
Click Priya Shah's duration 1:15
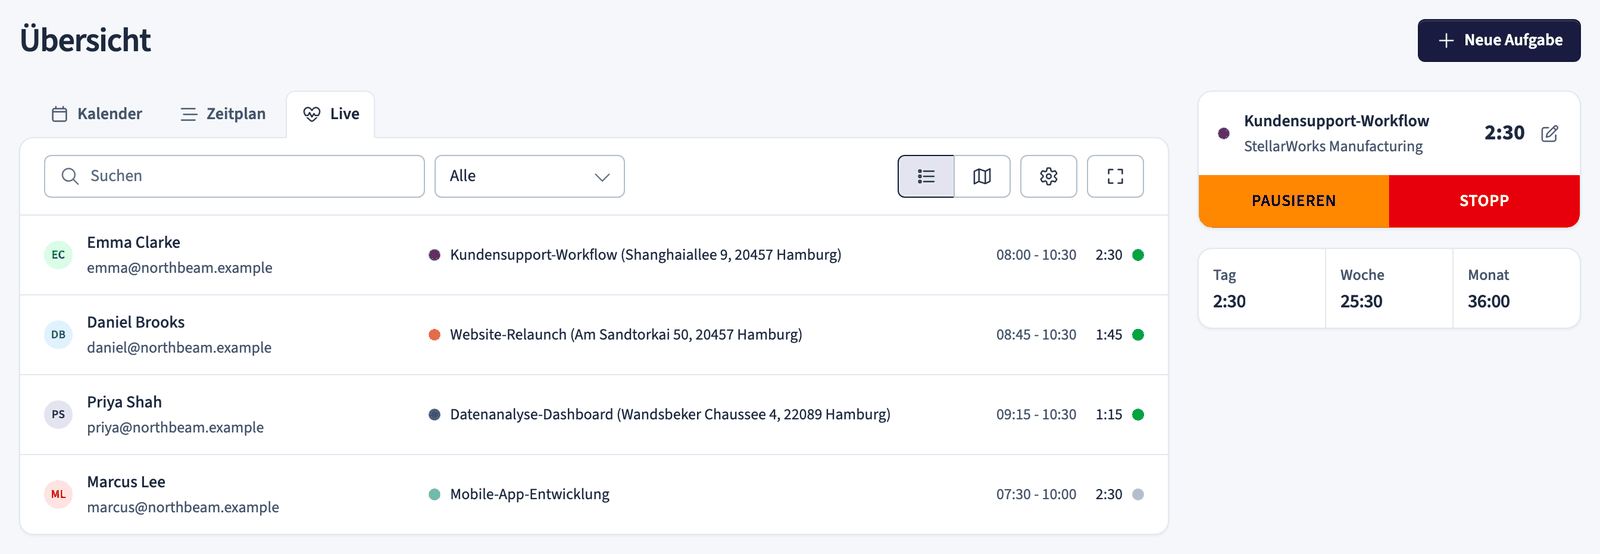point(1109,415)
